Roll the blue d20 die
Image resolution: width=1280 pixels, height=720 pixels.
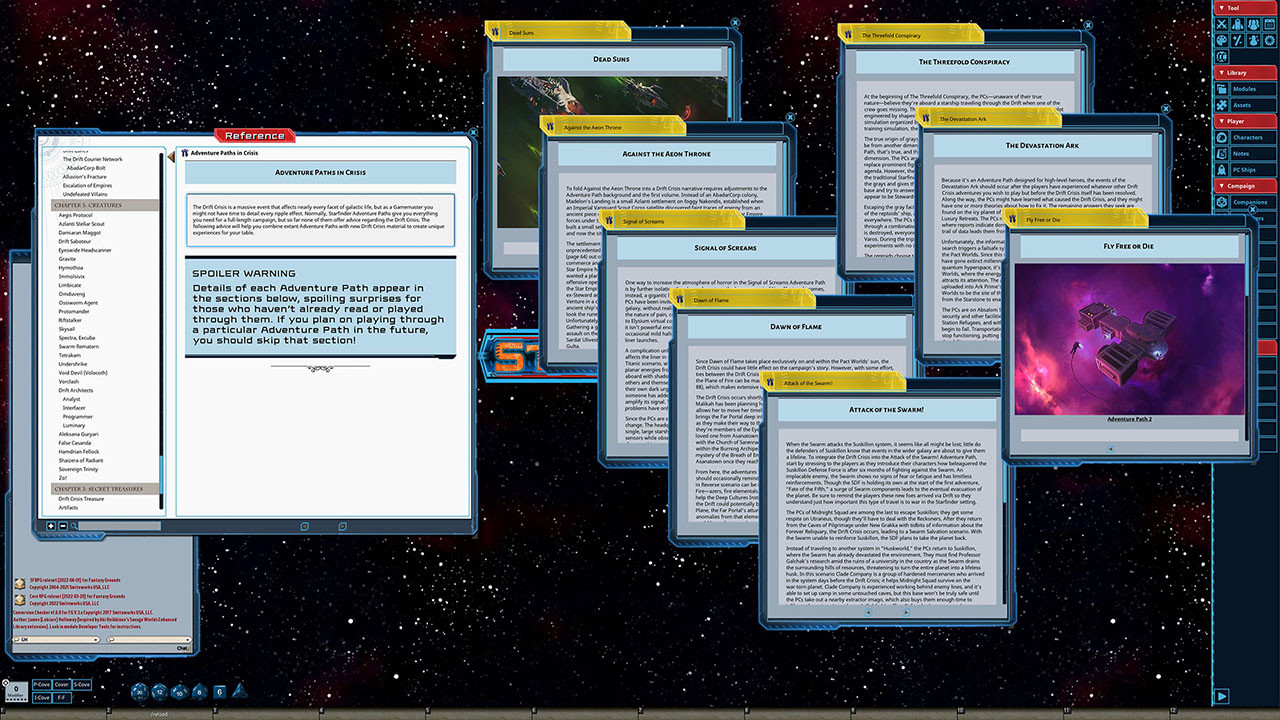(139, 691)
